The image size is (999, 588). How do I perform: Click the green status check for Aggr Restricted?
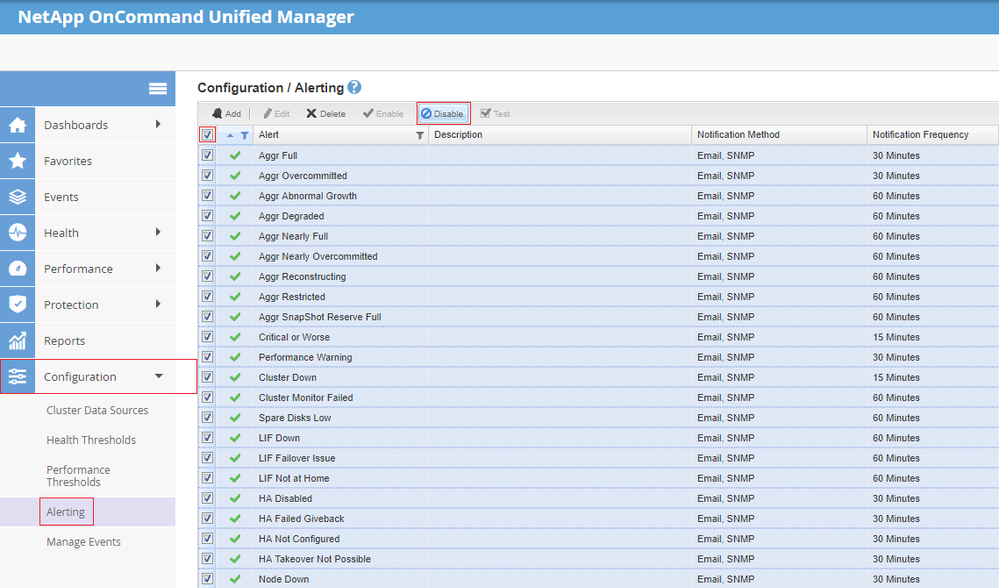[235, 297]
